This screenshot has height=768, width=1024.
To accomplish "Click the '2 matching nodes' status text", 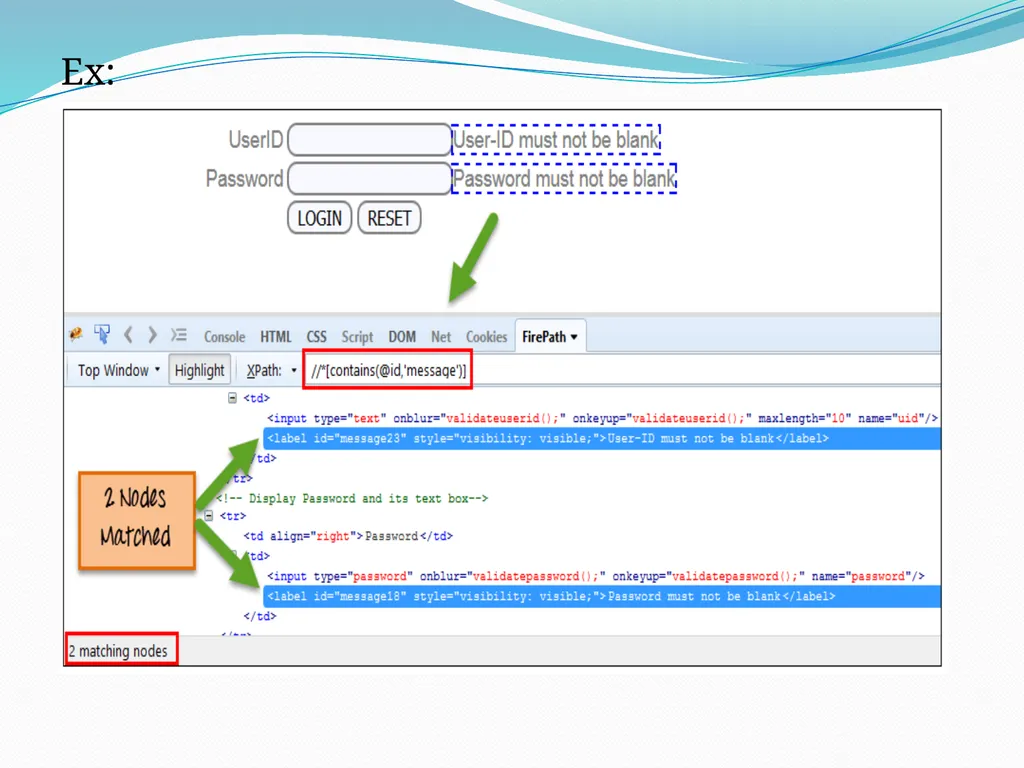I will 118,651.
